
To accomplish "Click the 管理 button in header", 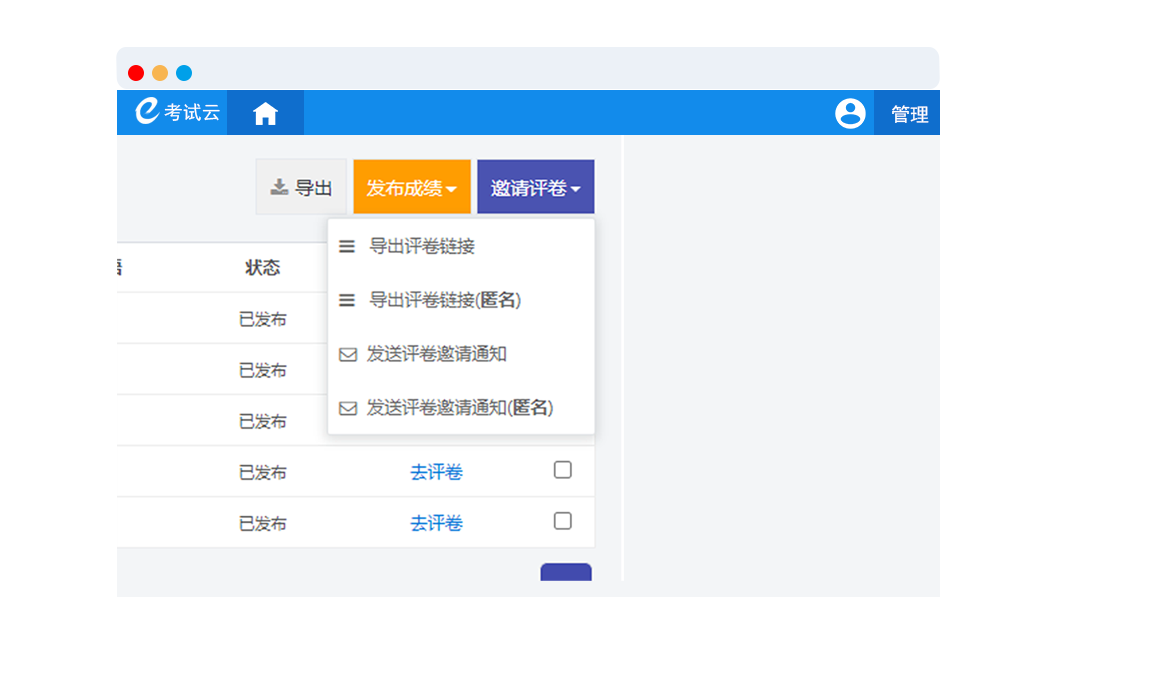I will 909,114.
